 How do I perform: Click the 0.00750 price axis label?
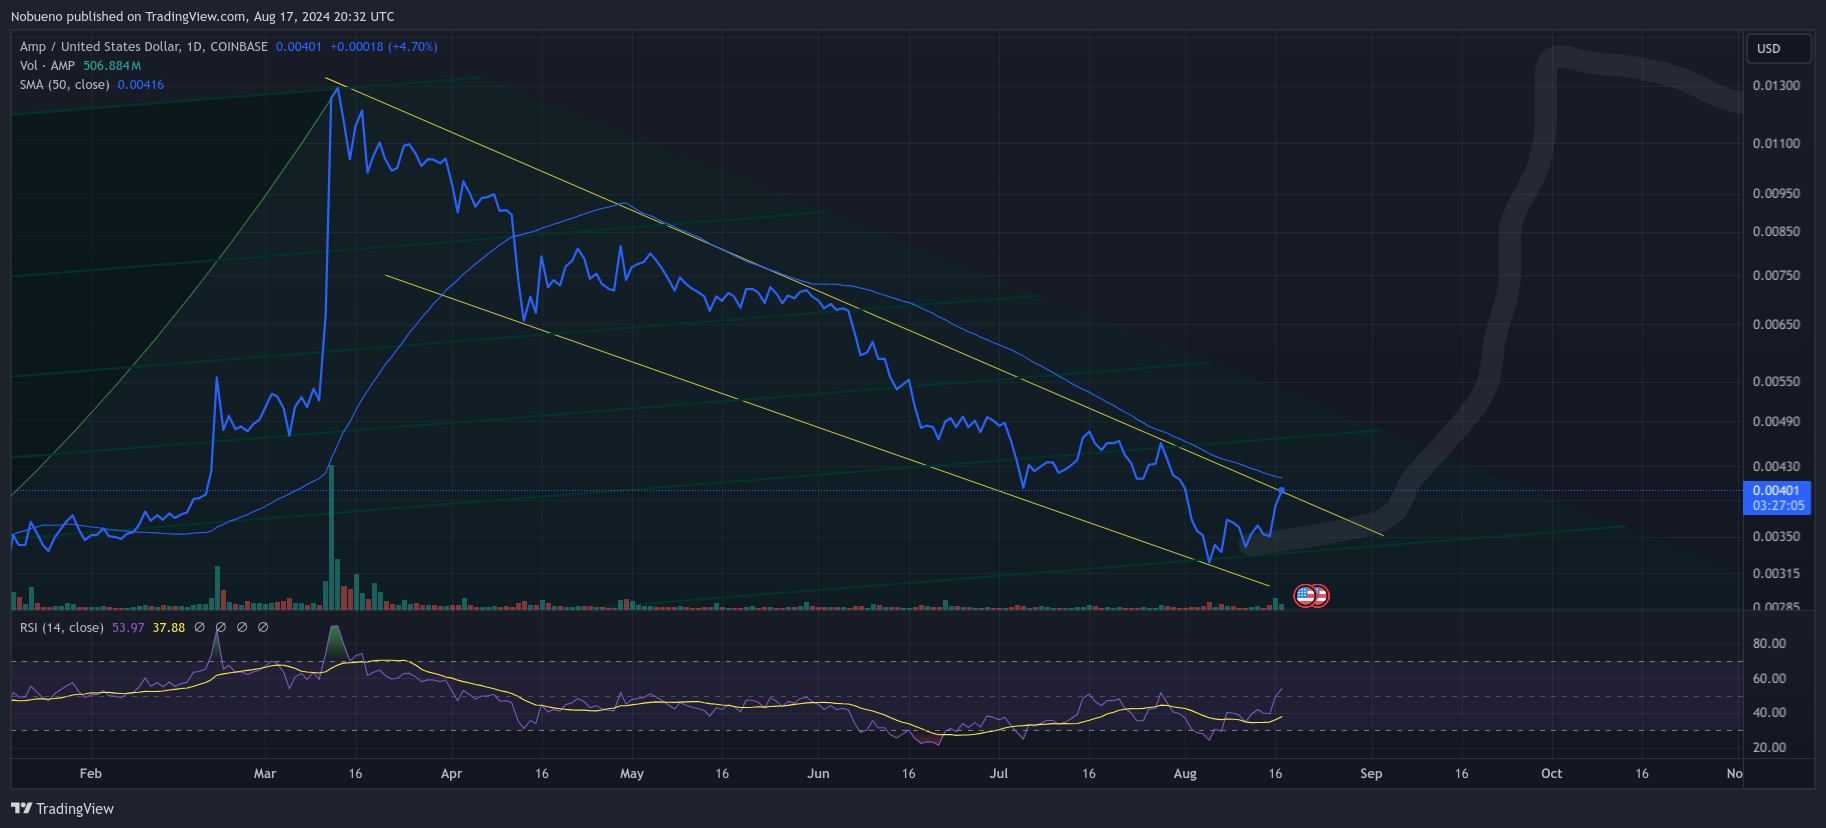[x=1776, y=275]
